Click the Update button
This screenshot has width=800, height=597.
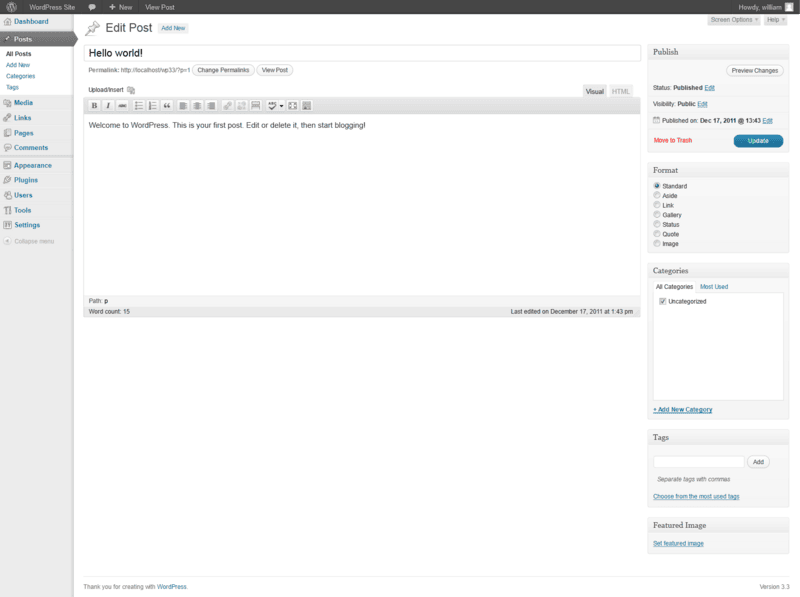758,141
